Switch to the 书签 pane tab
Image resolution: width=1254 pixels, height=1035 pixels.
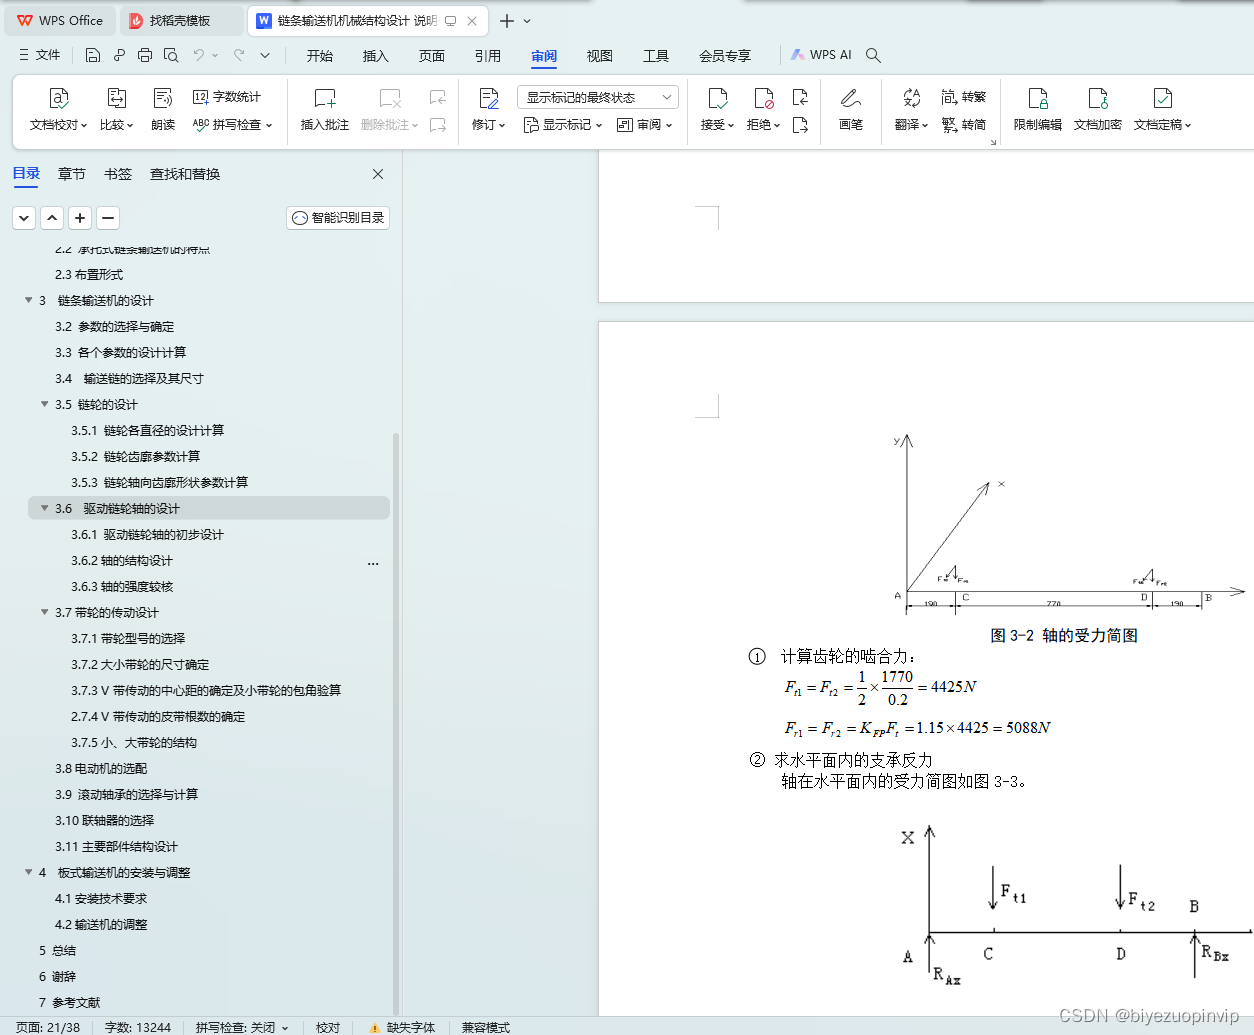(x=118, y=174)
